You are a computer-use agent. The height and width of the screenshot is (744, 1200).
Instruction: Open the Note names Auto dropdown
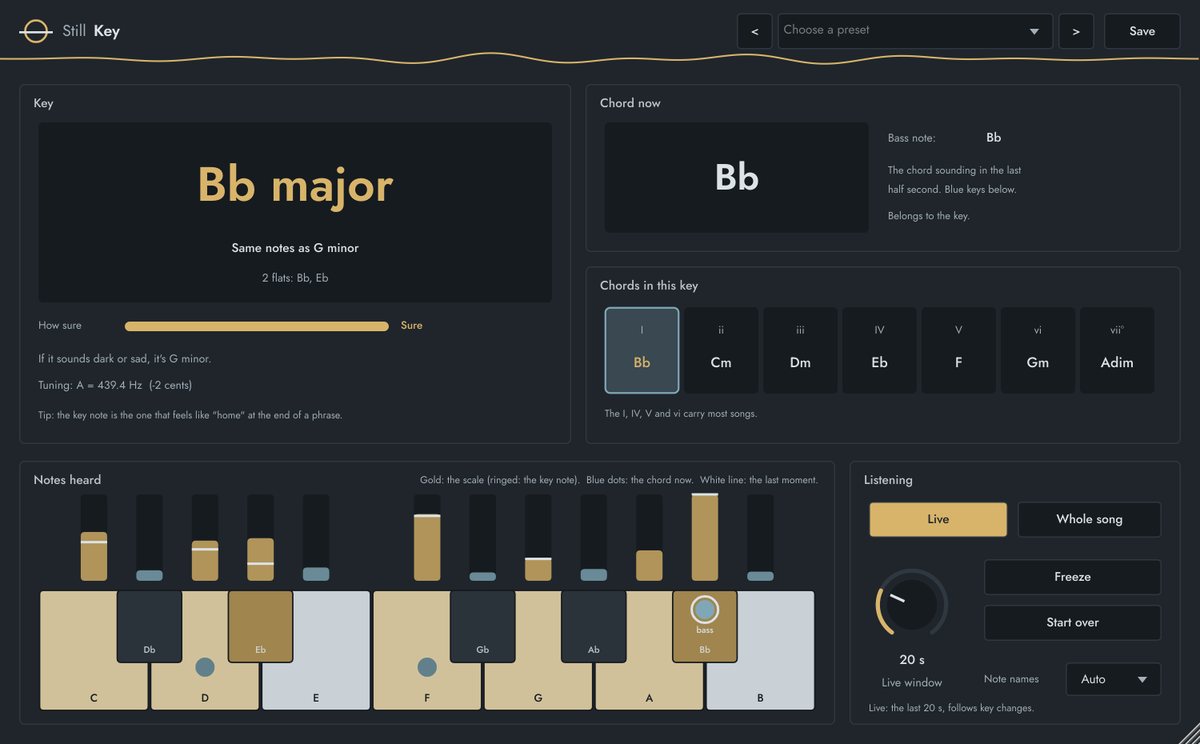click(1113, 679)
